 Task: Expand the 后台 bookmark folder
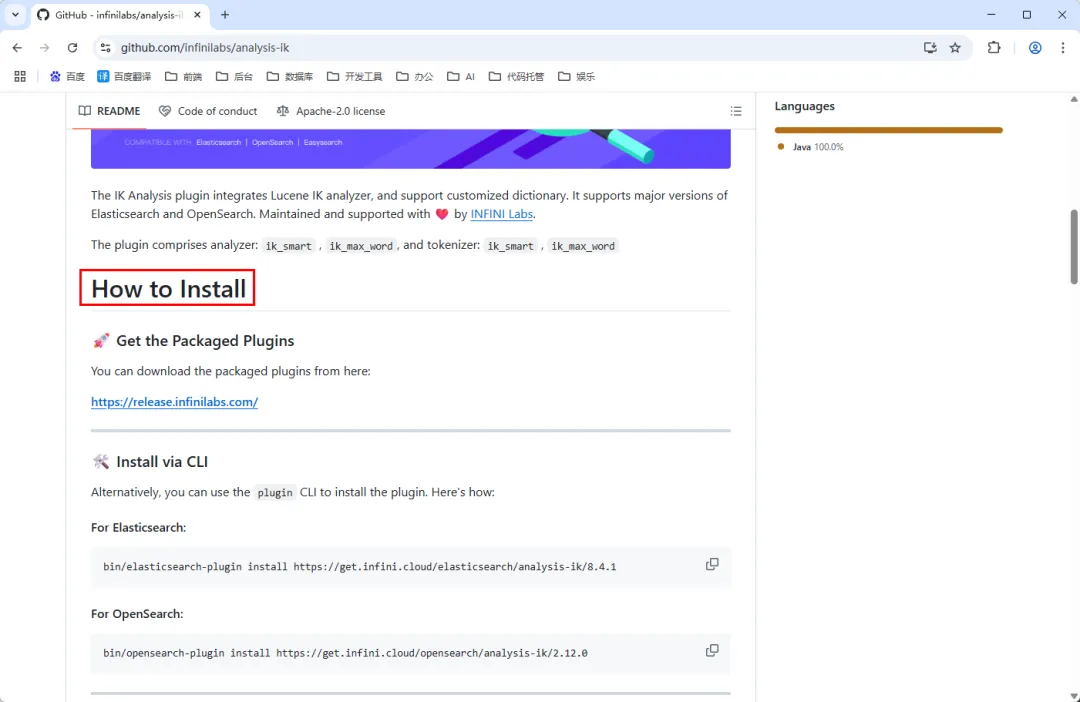(234, 76)
